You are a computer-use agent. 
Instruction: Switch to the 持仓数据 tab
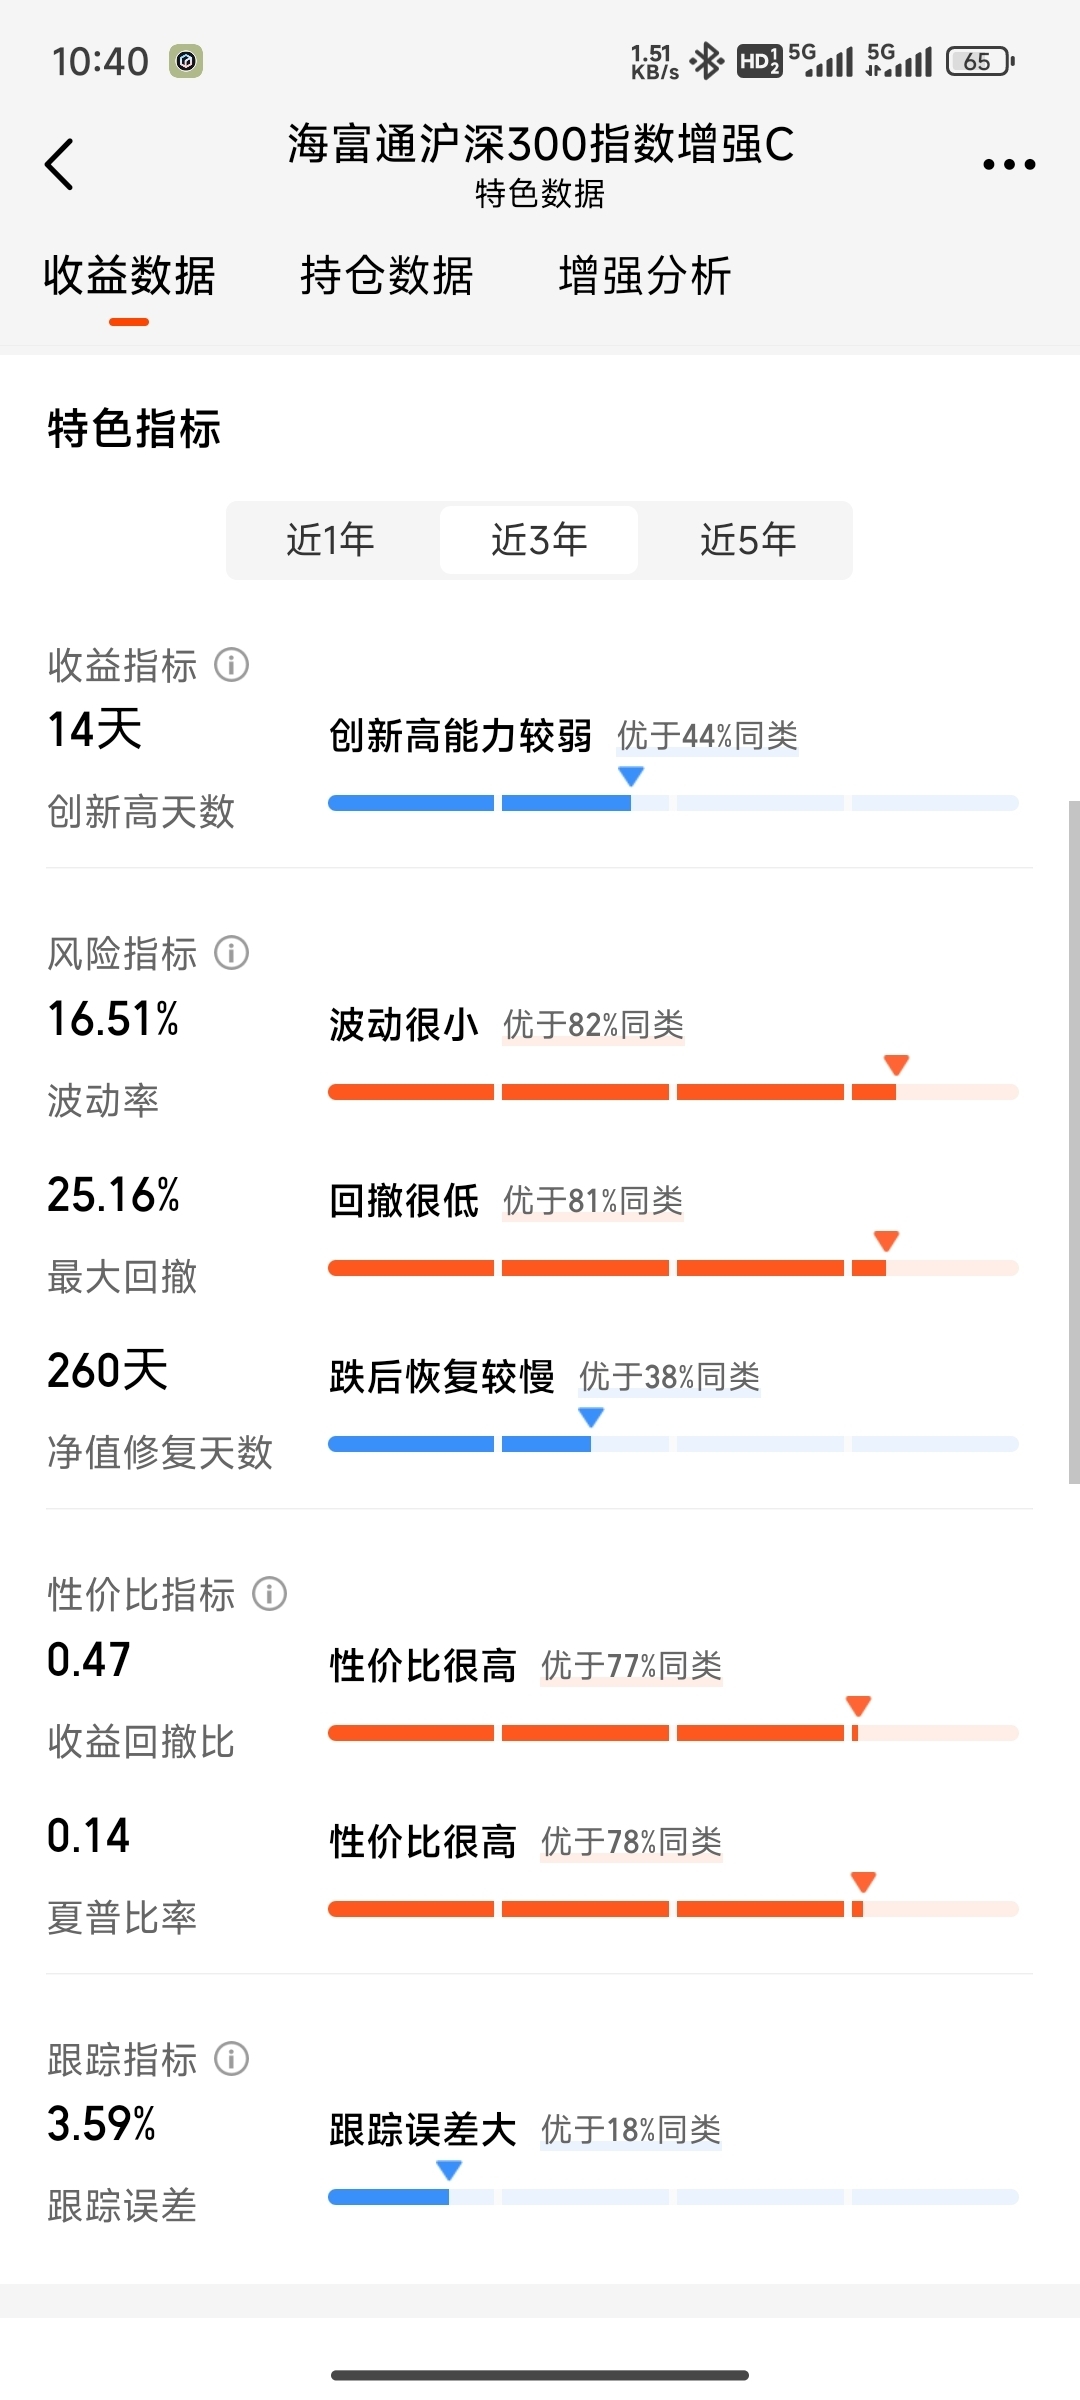(x=387, y=276)
